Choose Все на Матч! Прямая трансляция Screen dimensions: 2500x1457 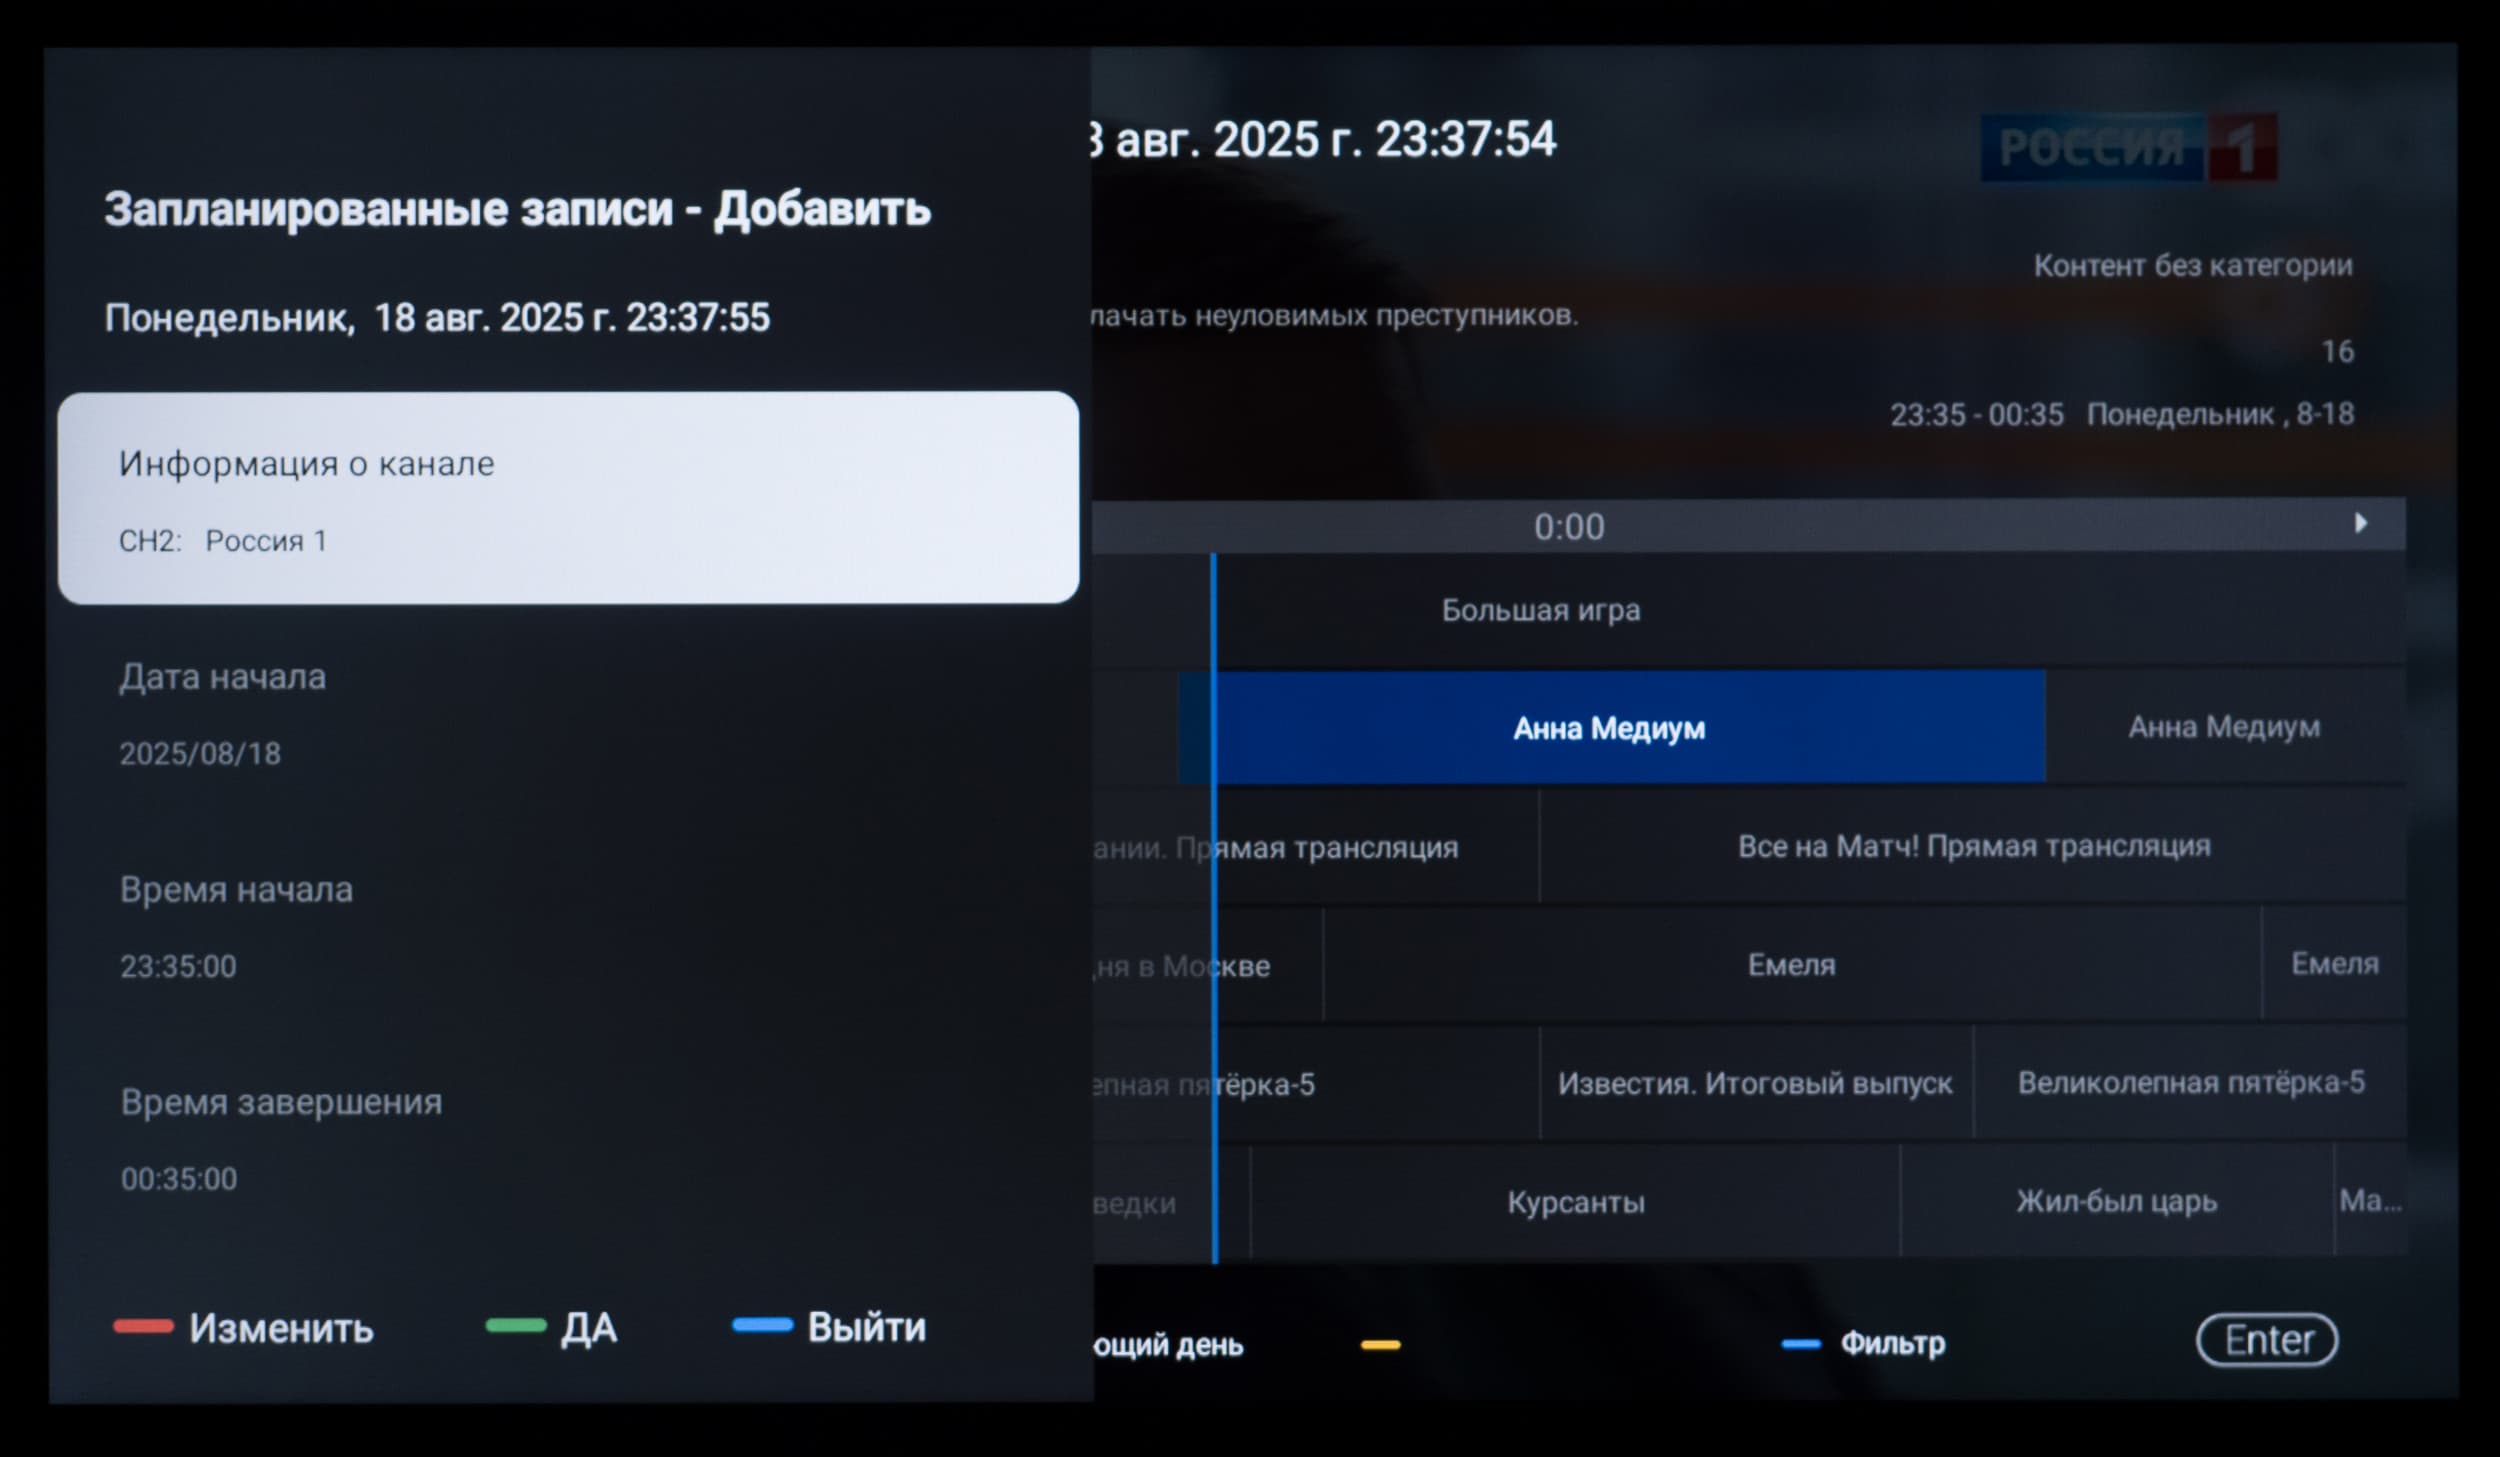point(1972,846)
